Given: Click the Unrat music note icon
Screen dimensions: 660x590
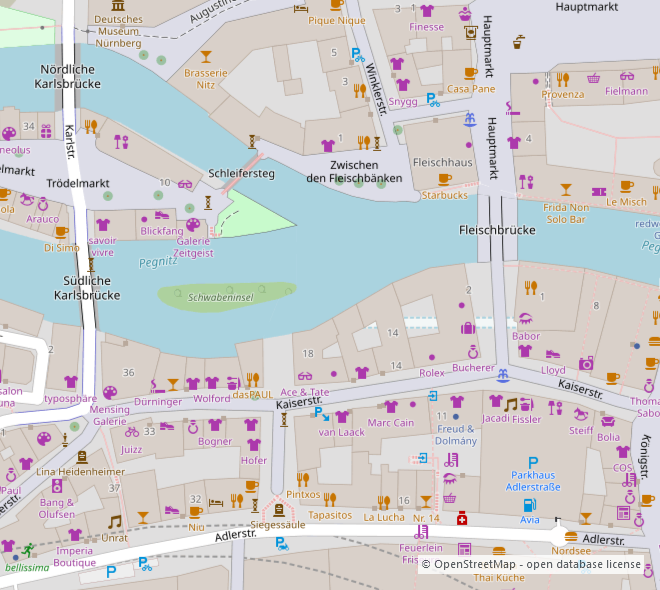Looking at the screenshot, I should pyautogui.click(x=114, y=522).
